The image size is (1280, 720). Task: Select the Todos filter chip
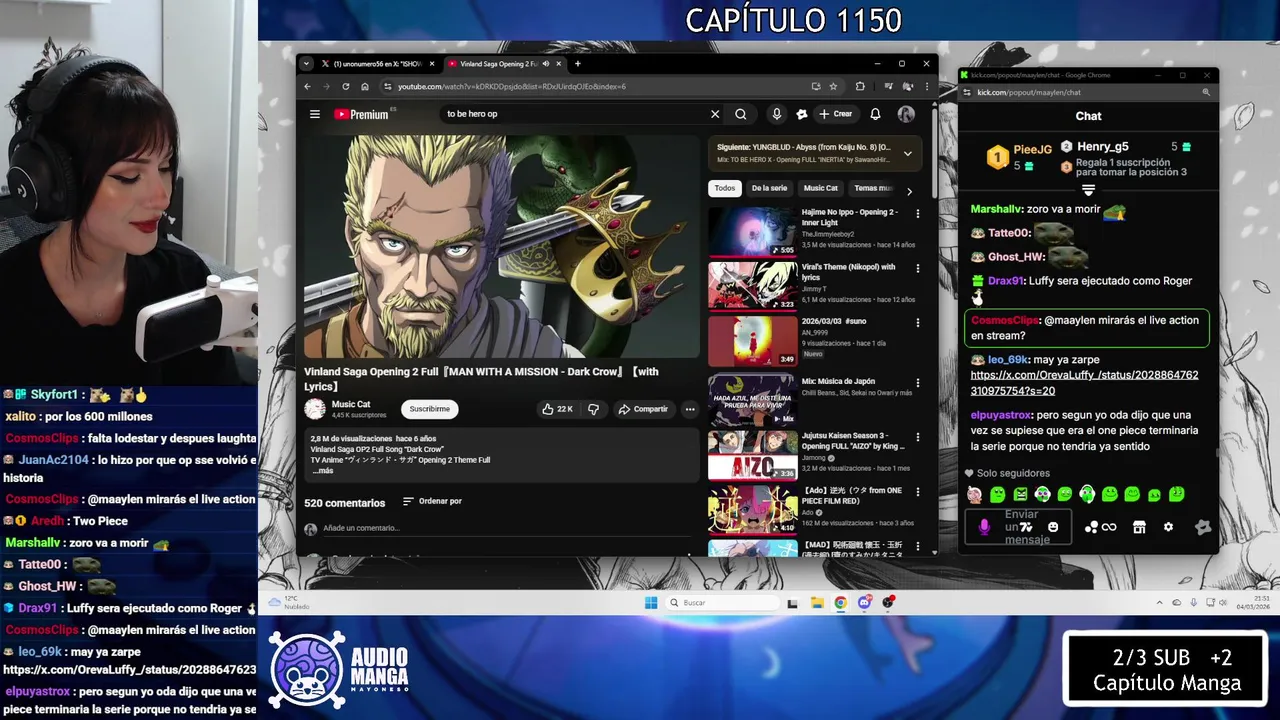[x=725, y=188]
